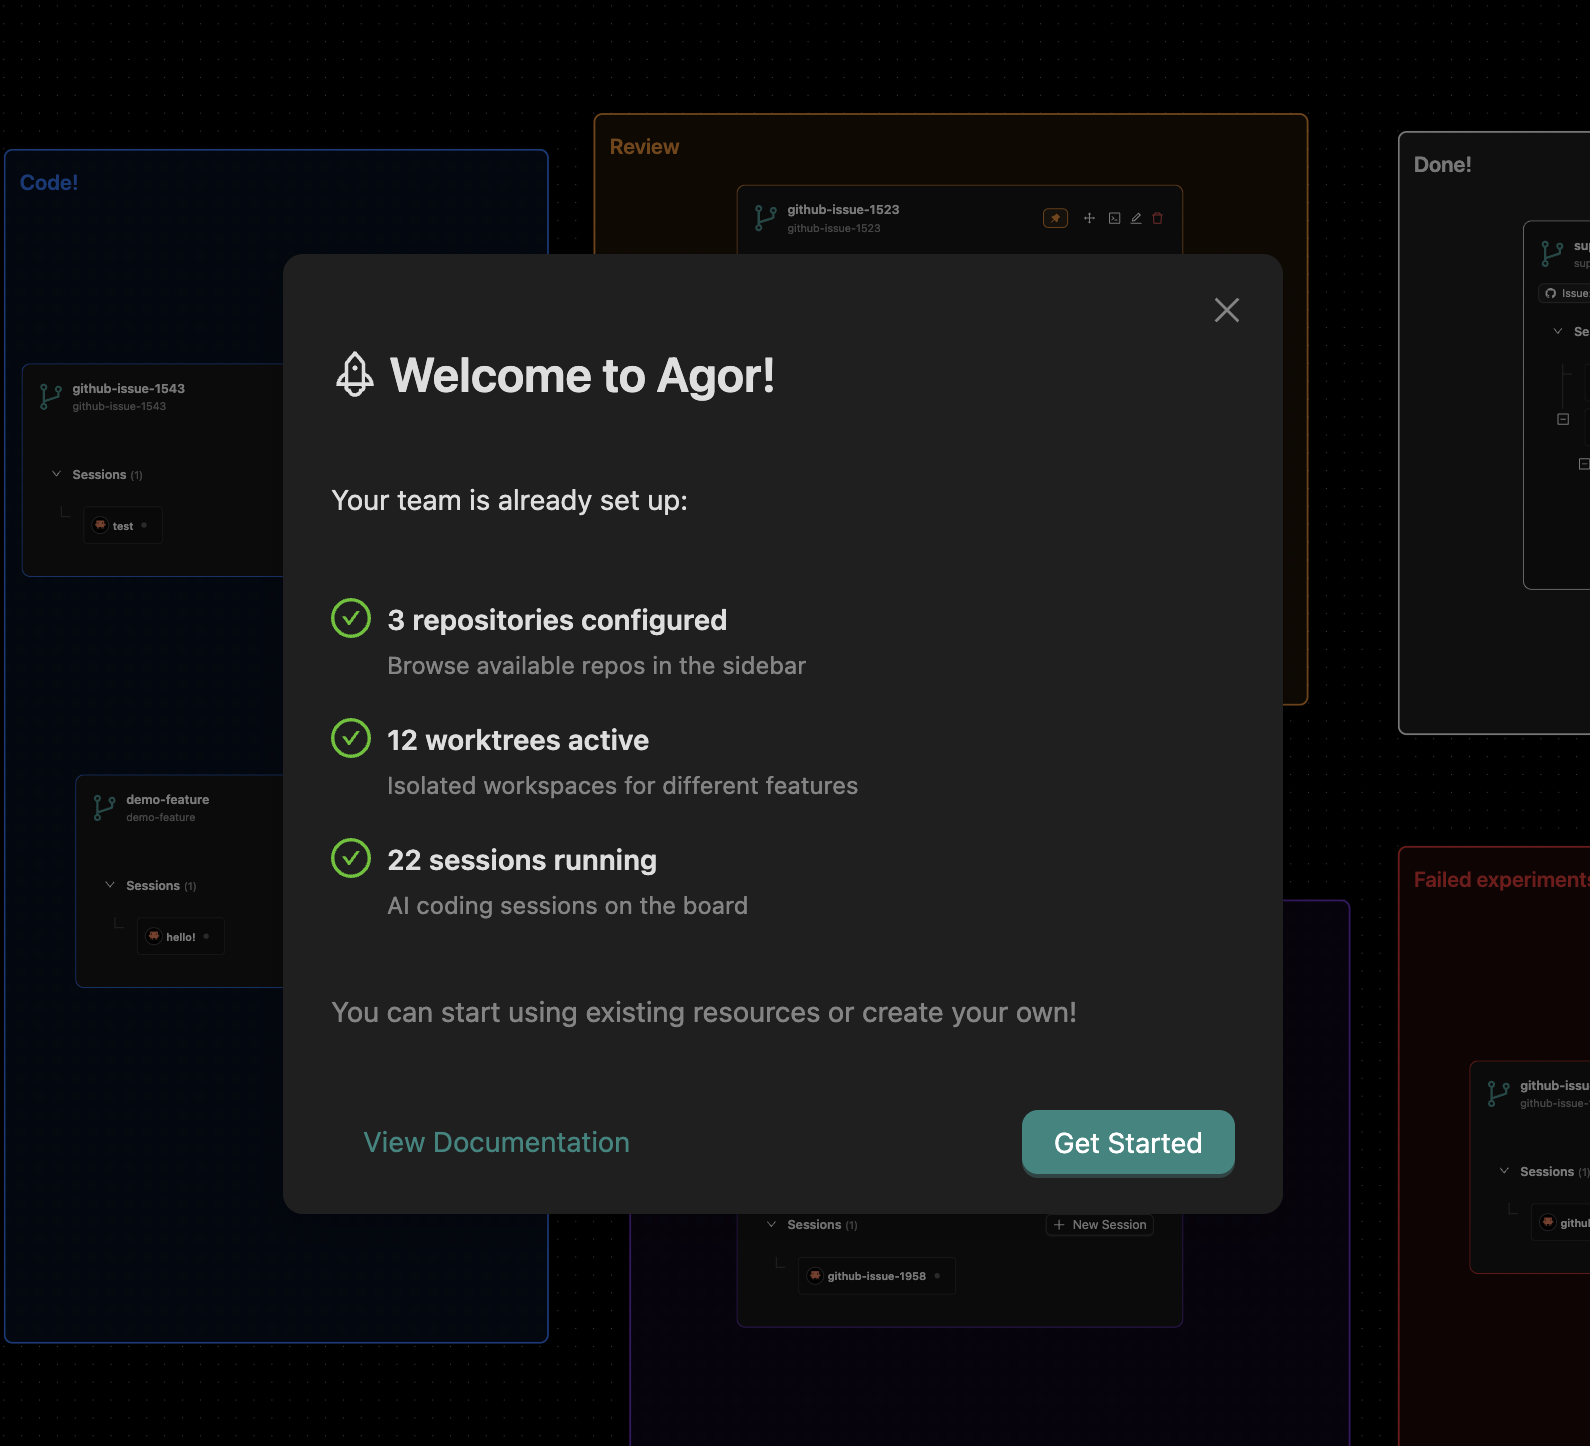Collapse Sessions under demo-feature
The height and width of the screenshot is (1446, 1590).
point(111,885)
